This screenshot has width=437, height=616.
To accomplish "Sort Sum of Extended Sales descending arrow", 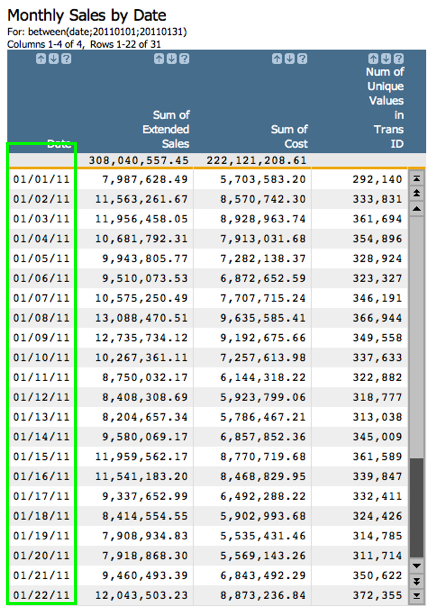I will tap(171, 59).
